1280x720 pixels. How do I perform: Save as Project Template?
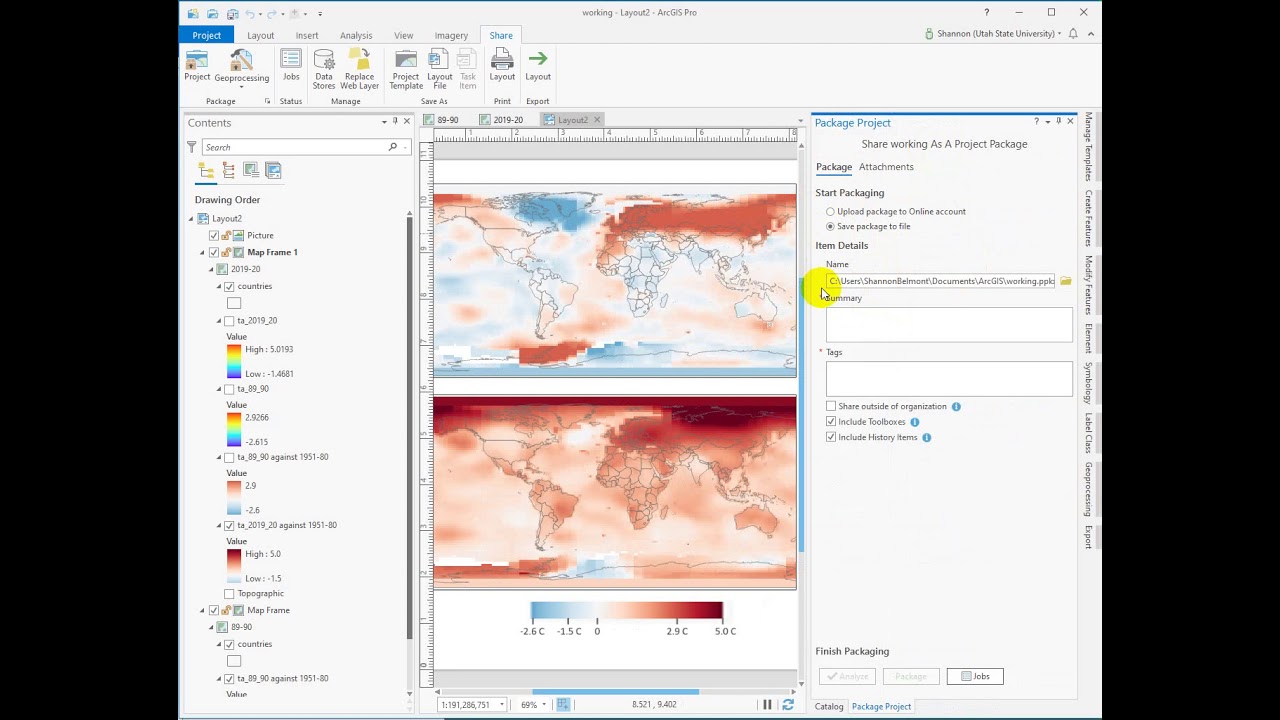[406, 70]
